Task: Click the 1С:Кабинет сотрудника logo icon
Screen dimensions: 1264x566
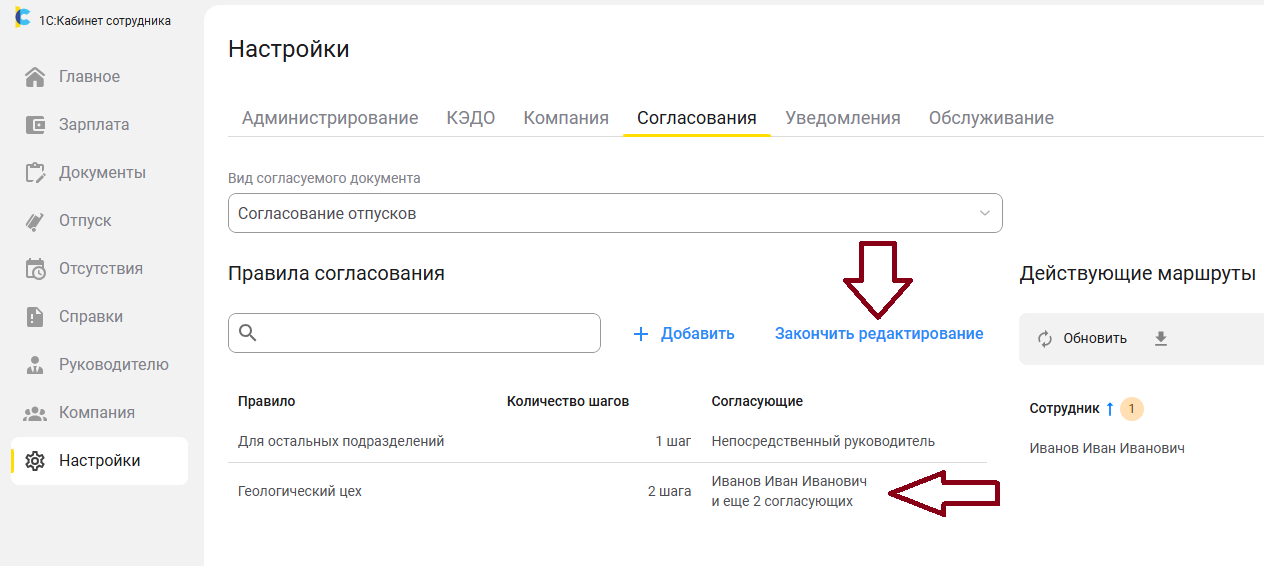Action: point(22,18)
